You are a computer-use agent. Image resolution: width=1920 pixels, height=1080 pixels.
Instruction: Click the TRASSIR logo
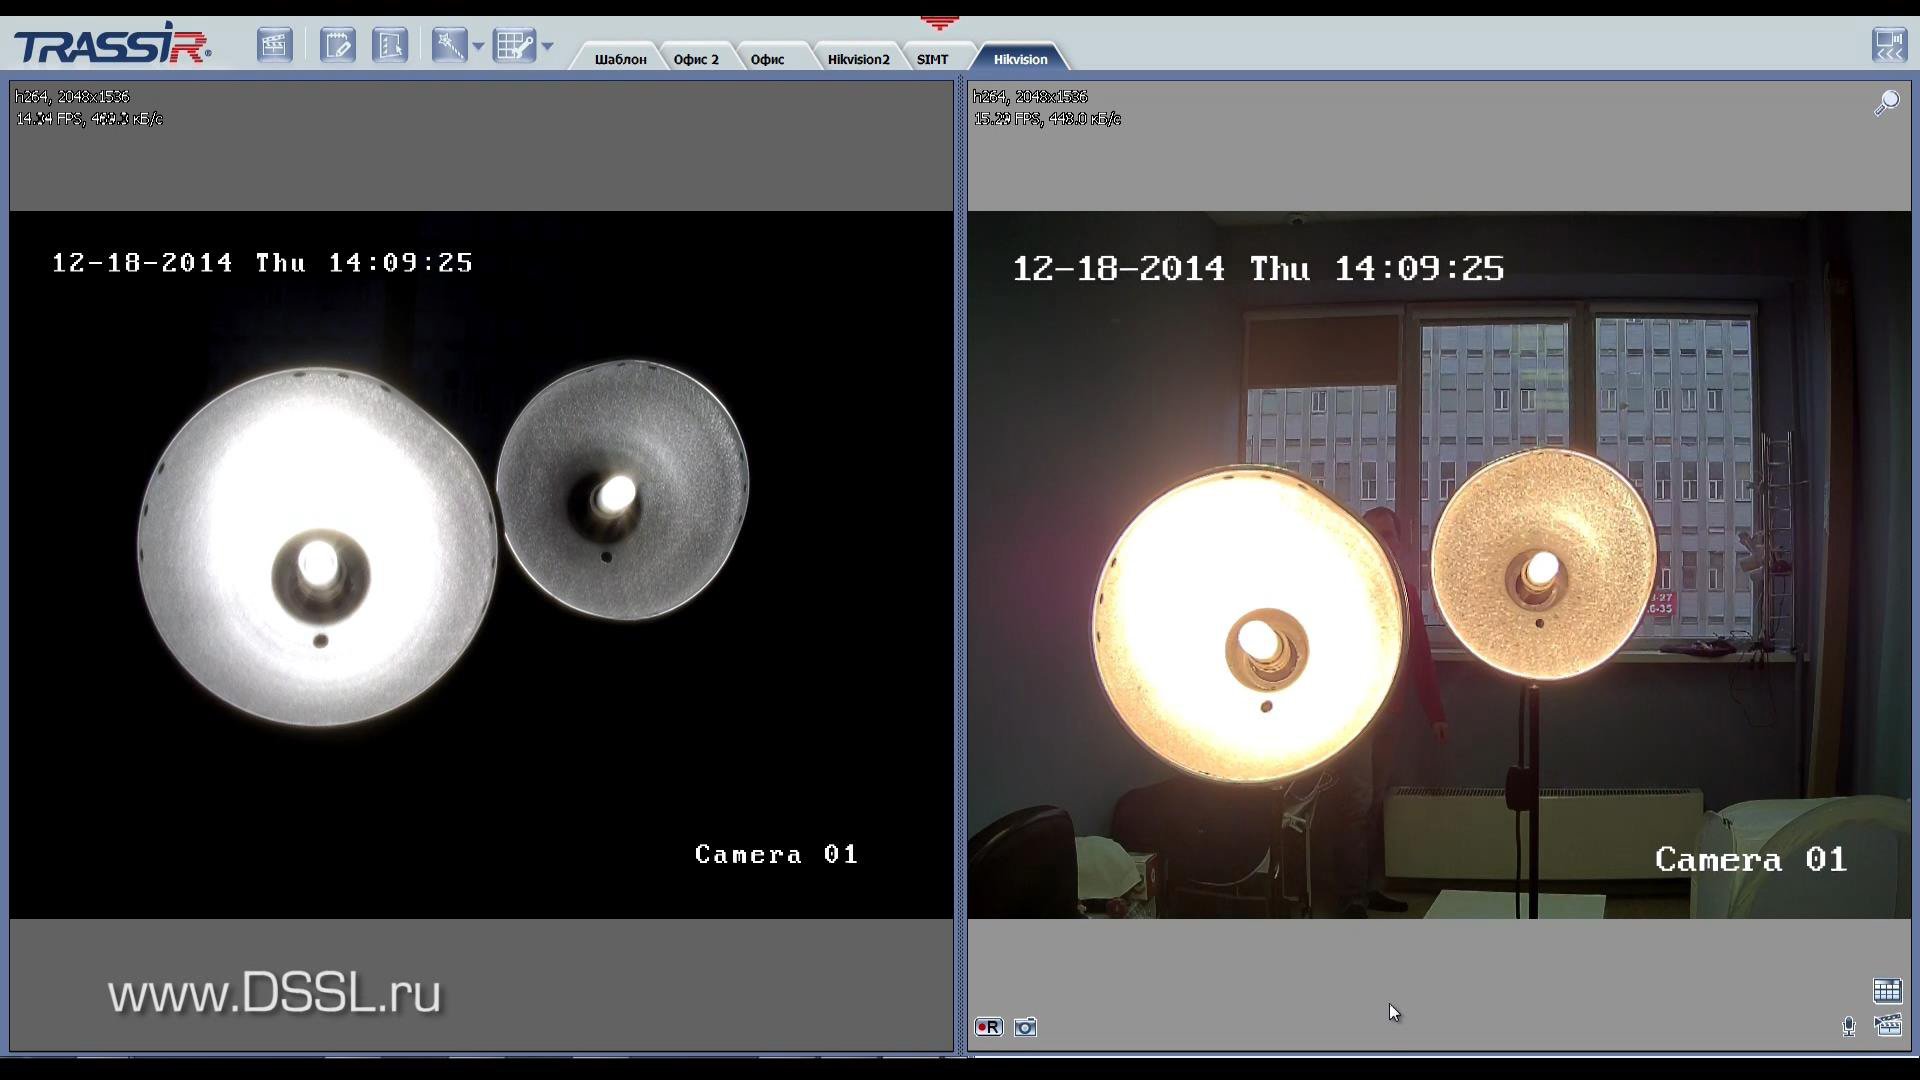tap(111, 44)
